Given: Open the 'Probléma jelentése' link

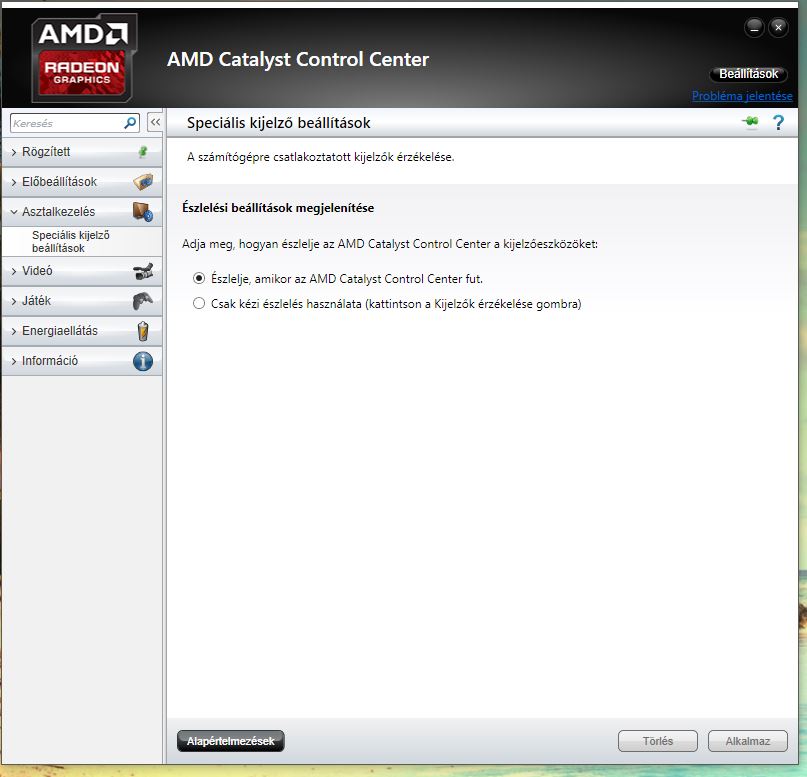Looking at the screenshot, I should 742,96.
